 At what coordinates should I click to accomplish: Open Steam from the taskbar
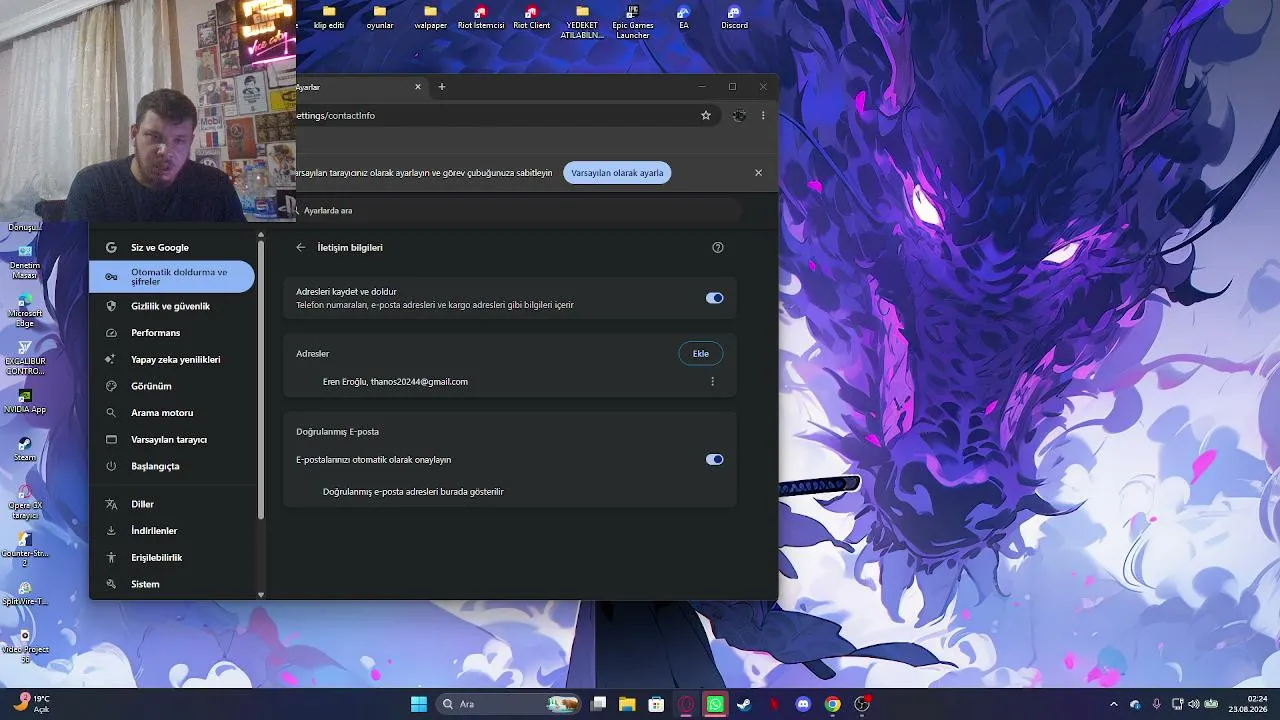[x=744, y=704]
